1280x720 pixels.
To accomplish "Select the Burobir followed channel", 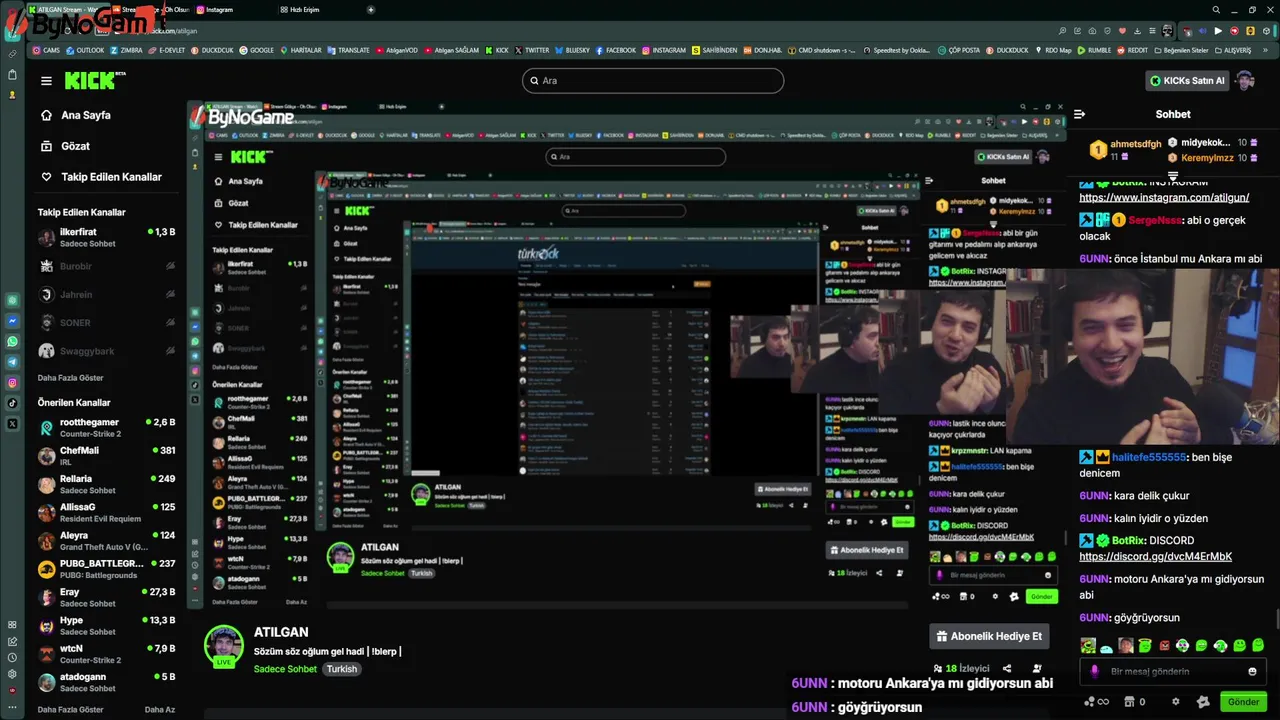I will click(x=106, y=267).
